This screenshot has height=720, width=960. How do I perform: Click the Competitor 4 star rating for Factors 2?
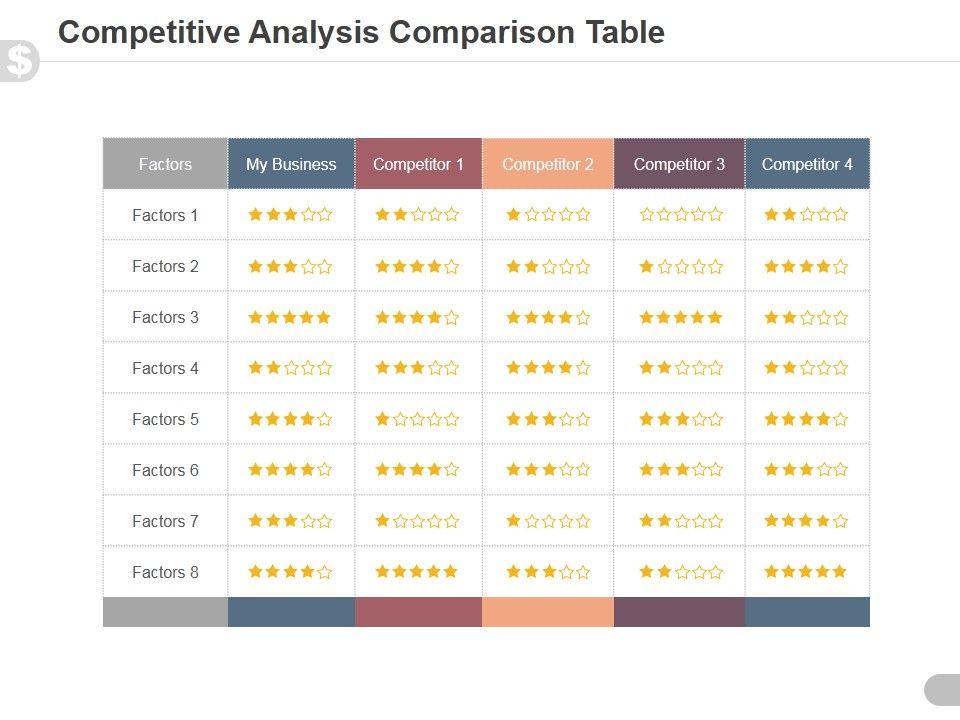805,266
